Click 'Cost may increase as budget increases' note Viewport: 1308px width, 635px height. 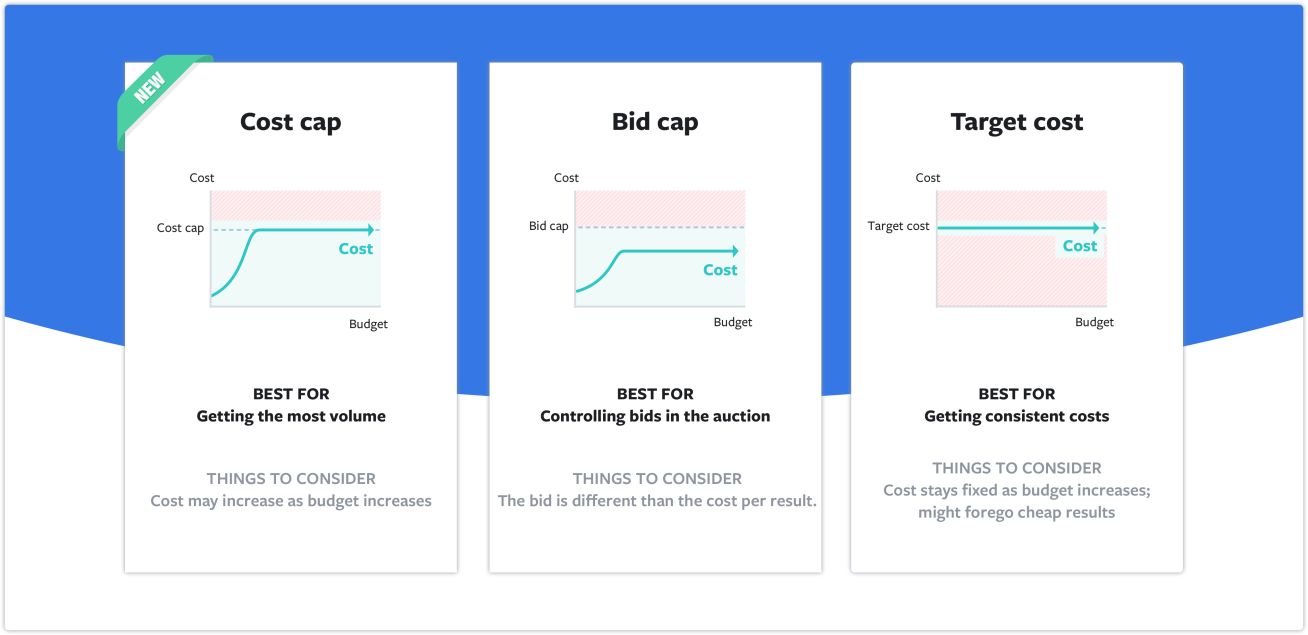coord(291,501)
